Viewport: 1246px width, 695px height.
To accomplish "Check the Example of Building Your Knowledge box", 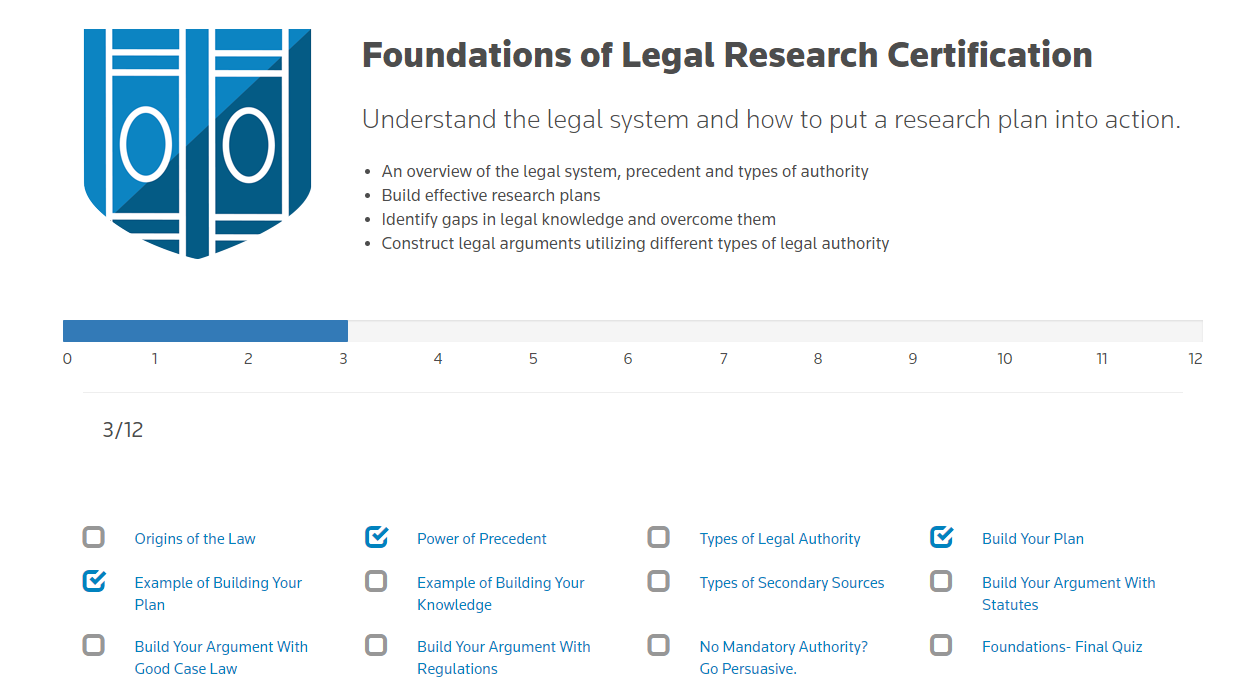I will (376, 581).
